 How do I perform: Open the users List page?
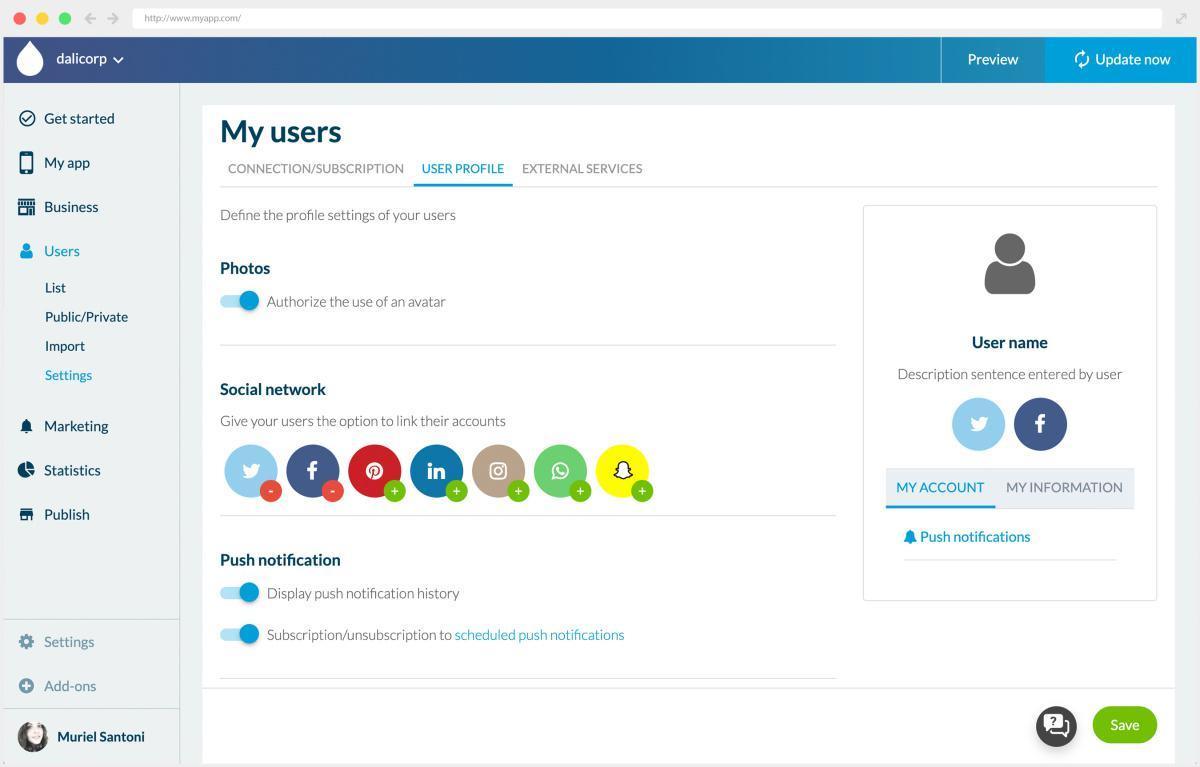click(x=55, y=288)
